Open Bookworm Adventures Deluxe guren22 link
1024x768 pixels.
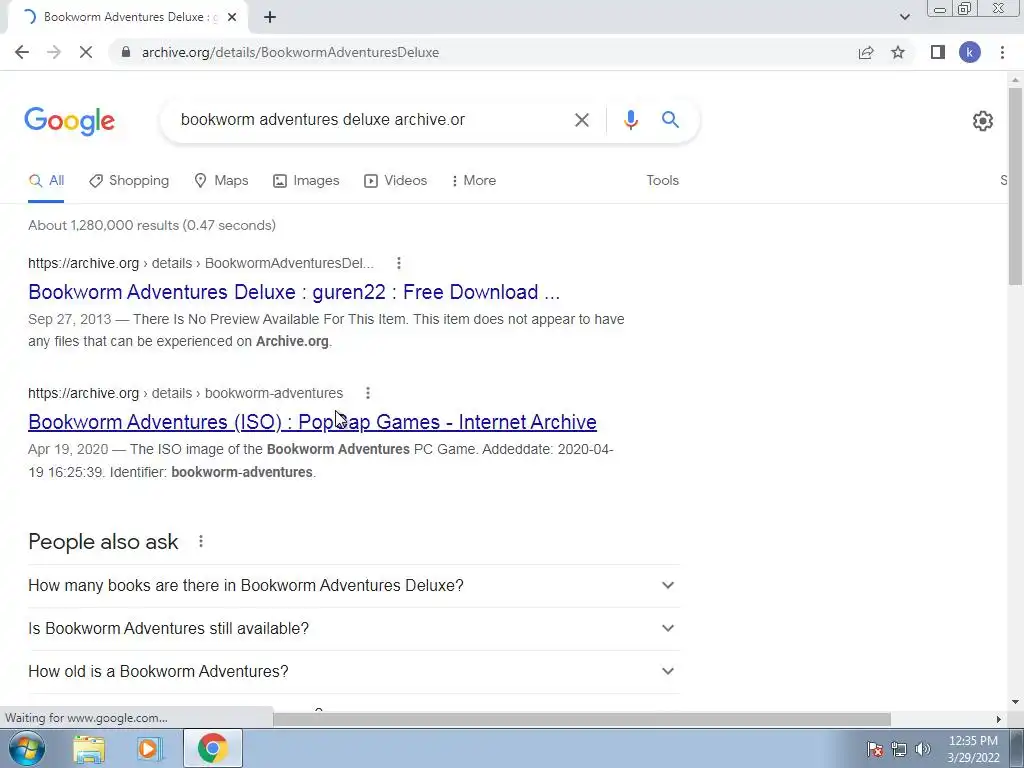[294, 292]
